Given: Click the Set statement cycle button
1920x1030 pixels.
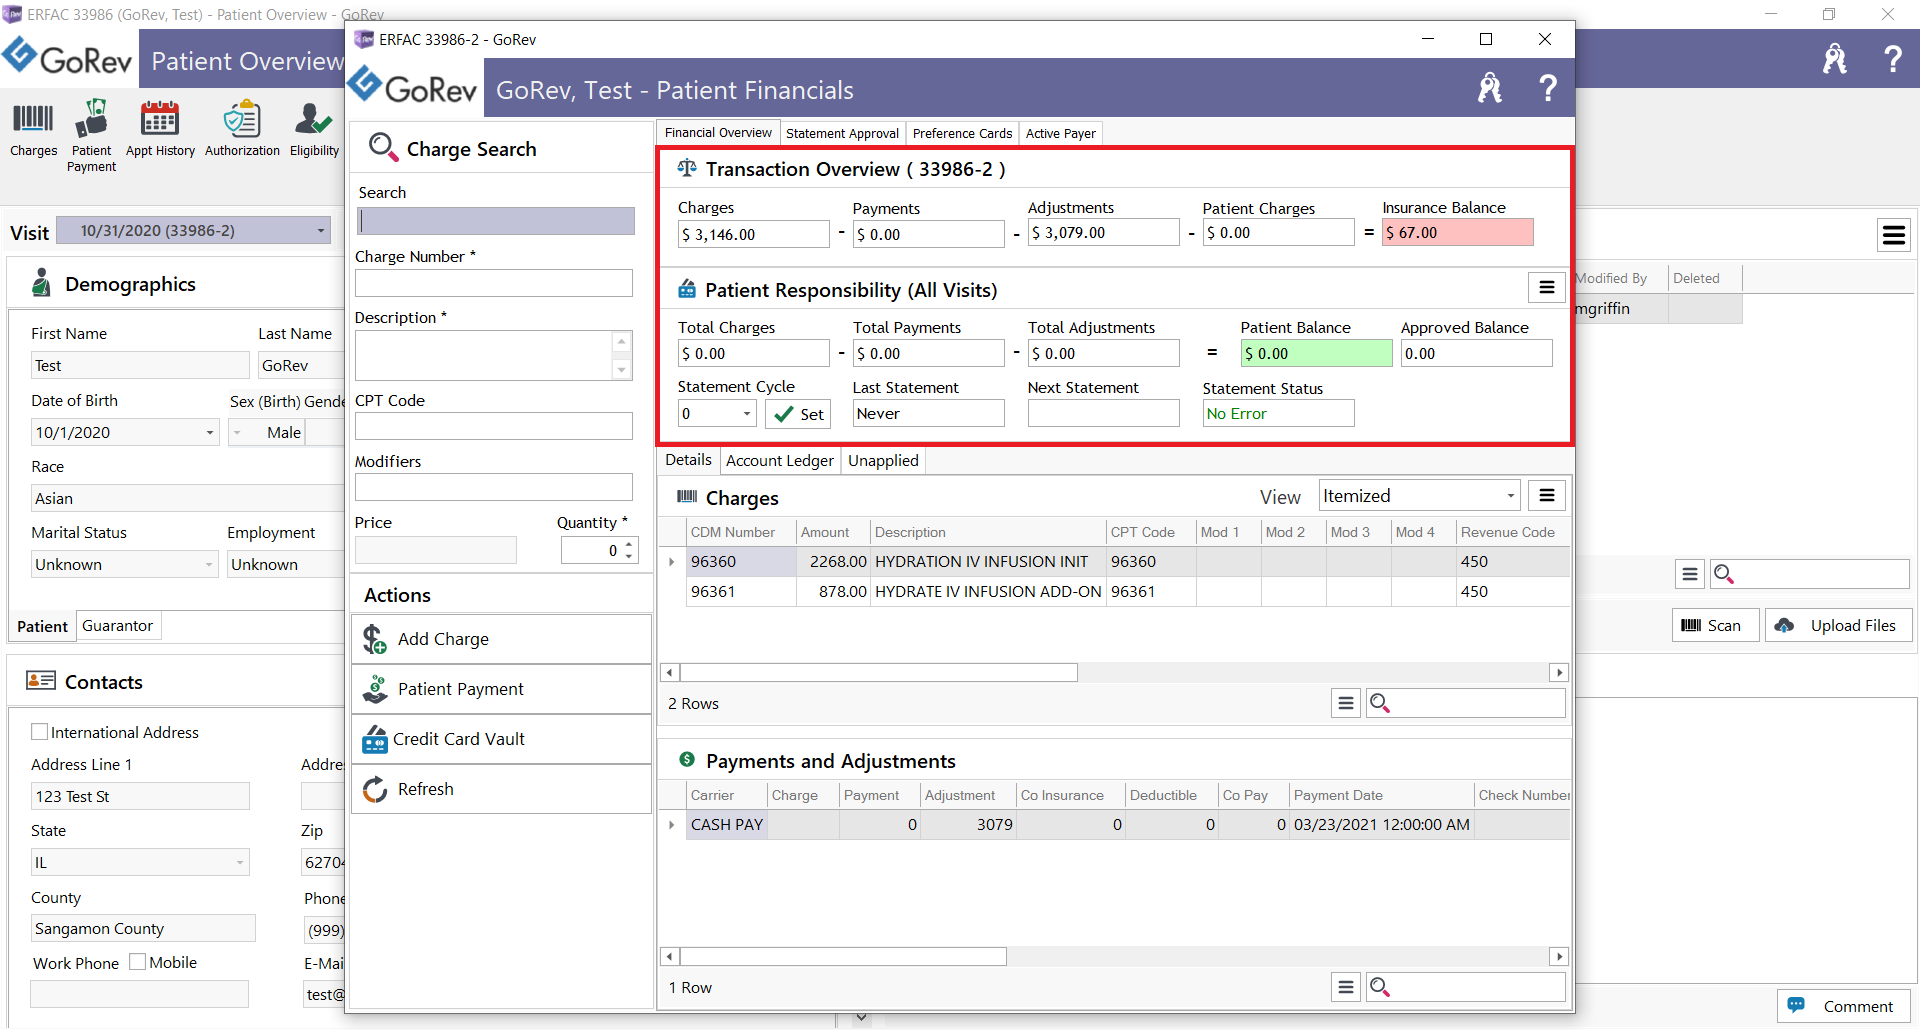Looking at the screenshot, I should coord(798,414).
